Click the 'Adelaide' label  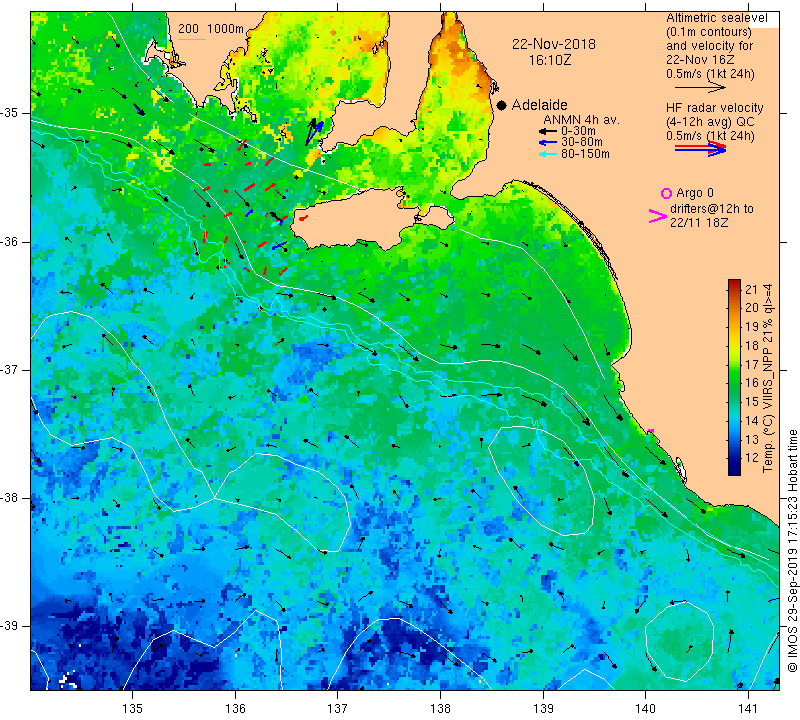pyautogui.click(x=539, y=105)
